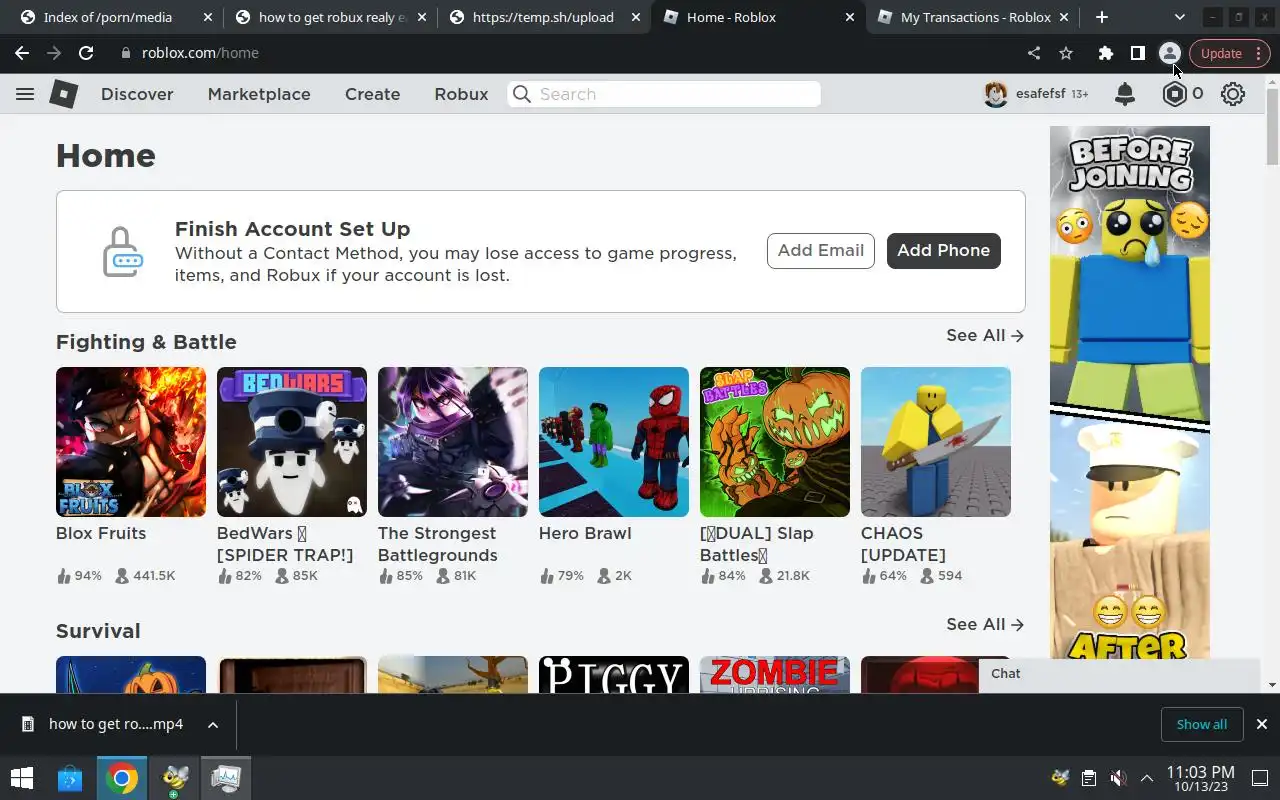Open the Marketplace menu item

click(x=259, y=94)
